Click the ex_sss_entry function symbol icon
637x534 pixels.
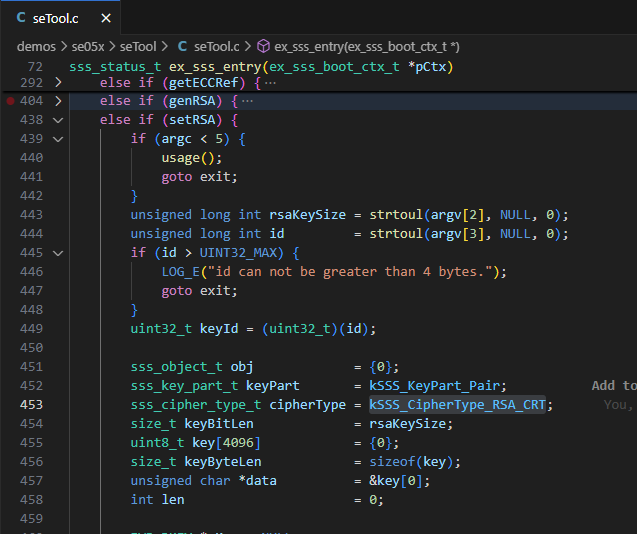263,46
